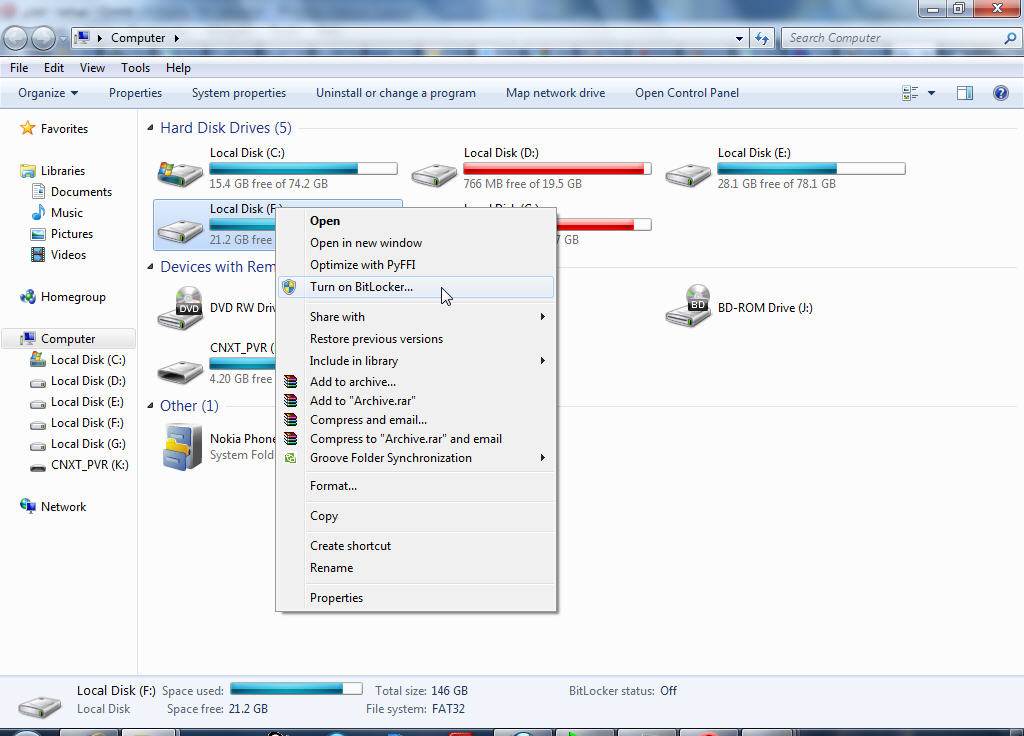Click the Space used bar in details pane

(296, 689)
